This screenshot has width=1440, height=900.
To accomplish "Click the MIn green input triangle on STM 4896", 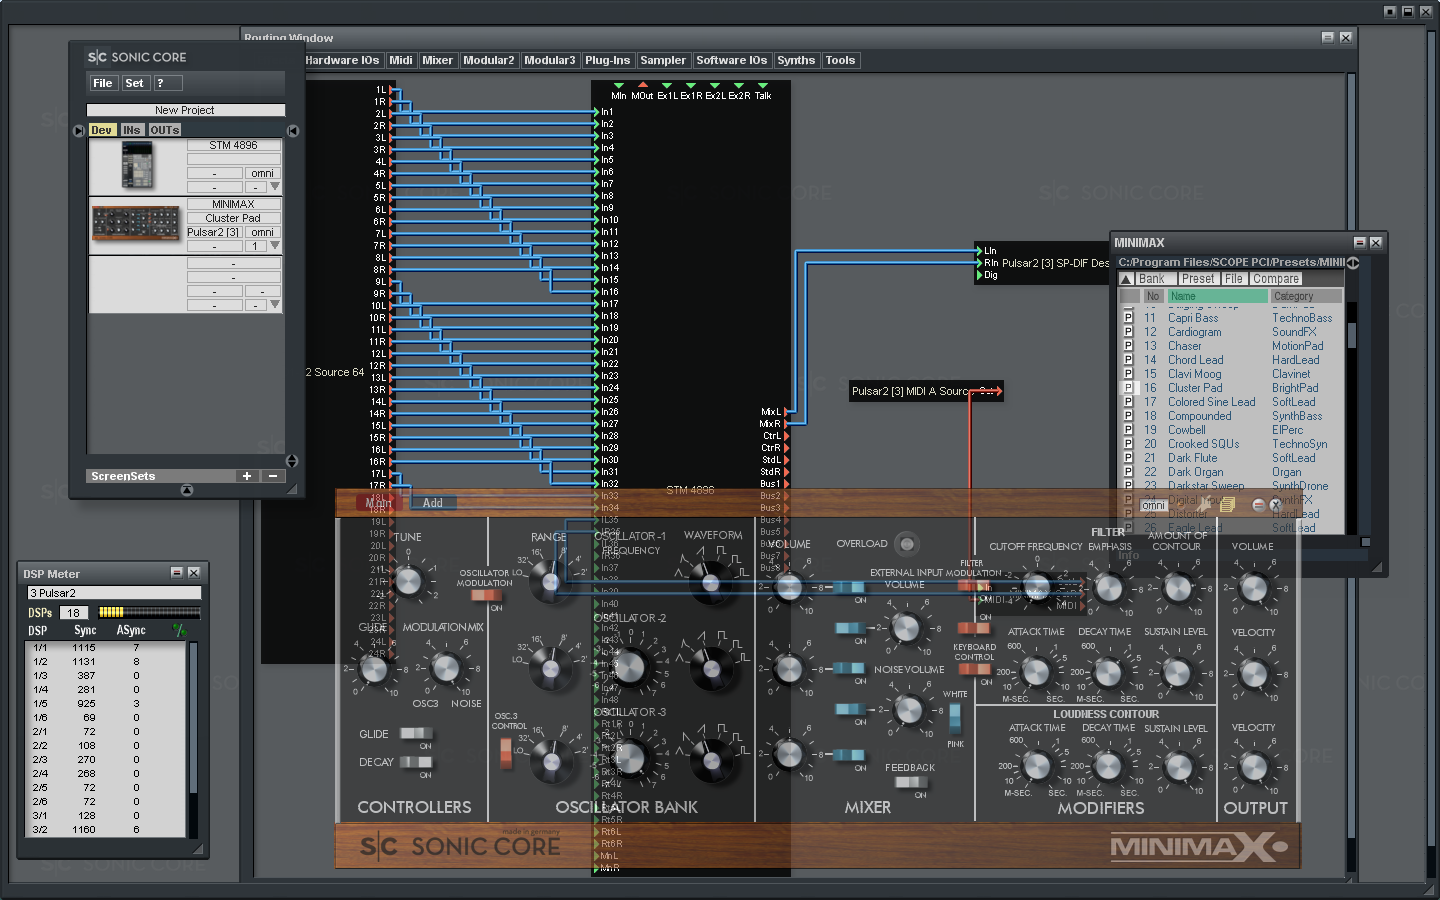I will pyautogui.click(x=618, y=86).
